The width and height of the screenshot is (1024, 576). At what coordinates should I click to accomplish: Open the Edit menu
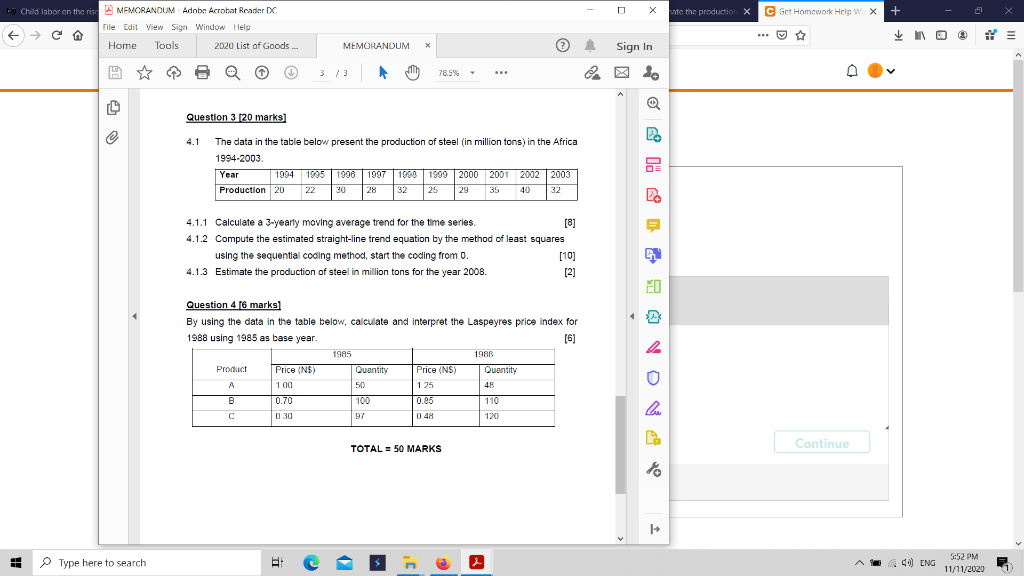[x=129, y=28]
